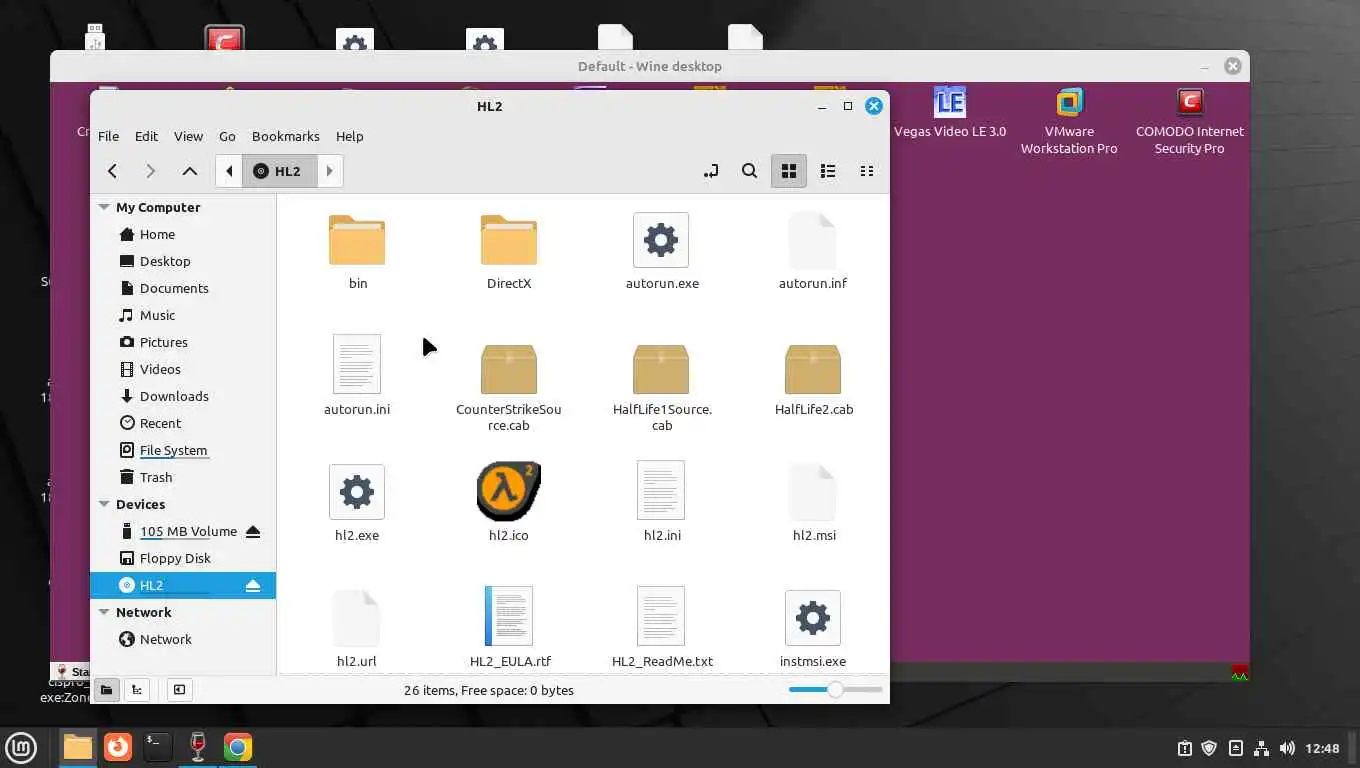This screenshot has height=768, width=1360.
Task: Open COMODO Internet Security Pro icon
Action: click(x=1189, y=121)
